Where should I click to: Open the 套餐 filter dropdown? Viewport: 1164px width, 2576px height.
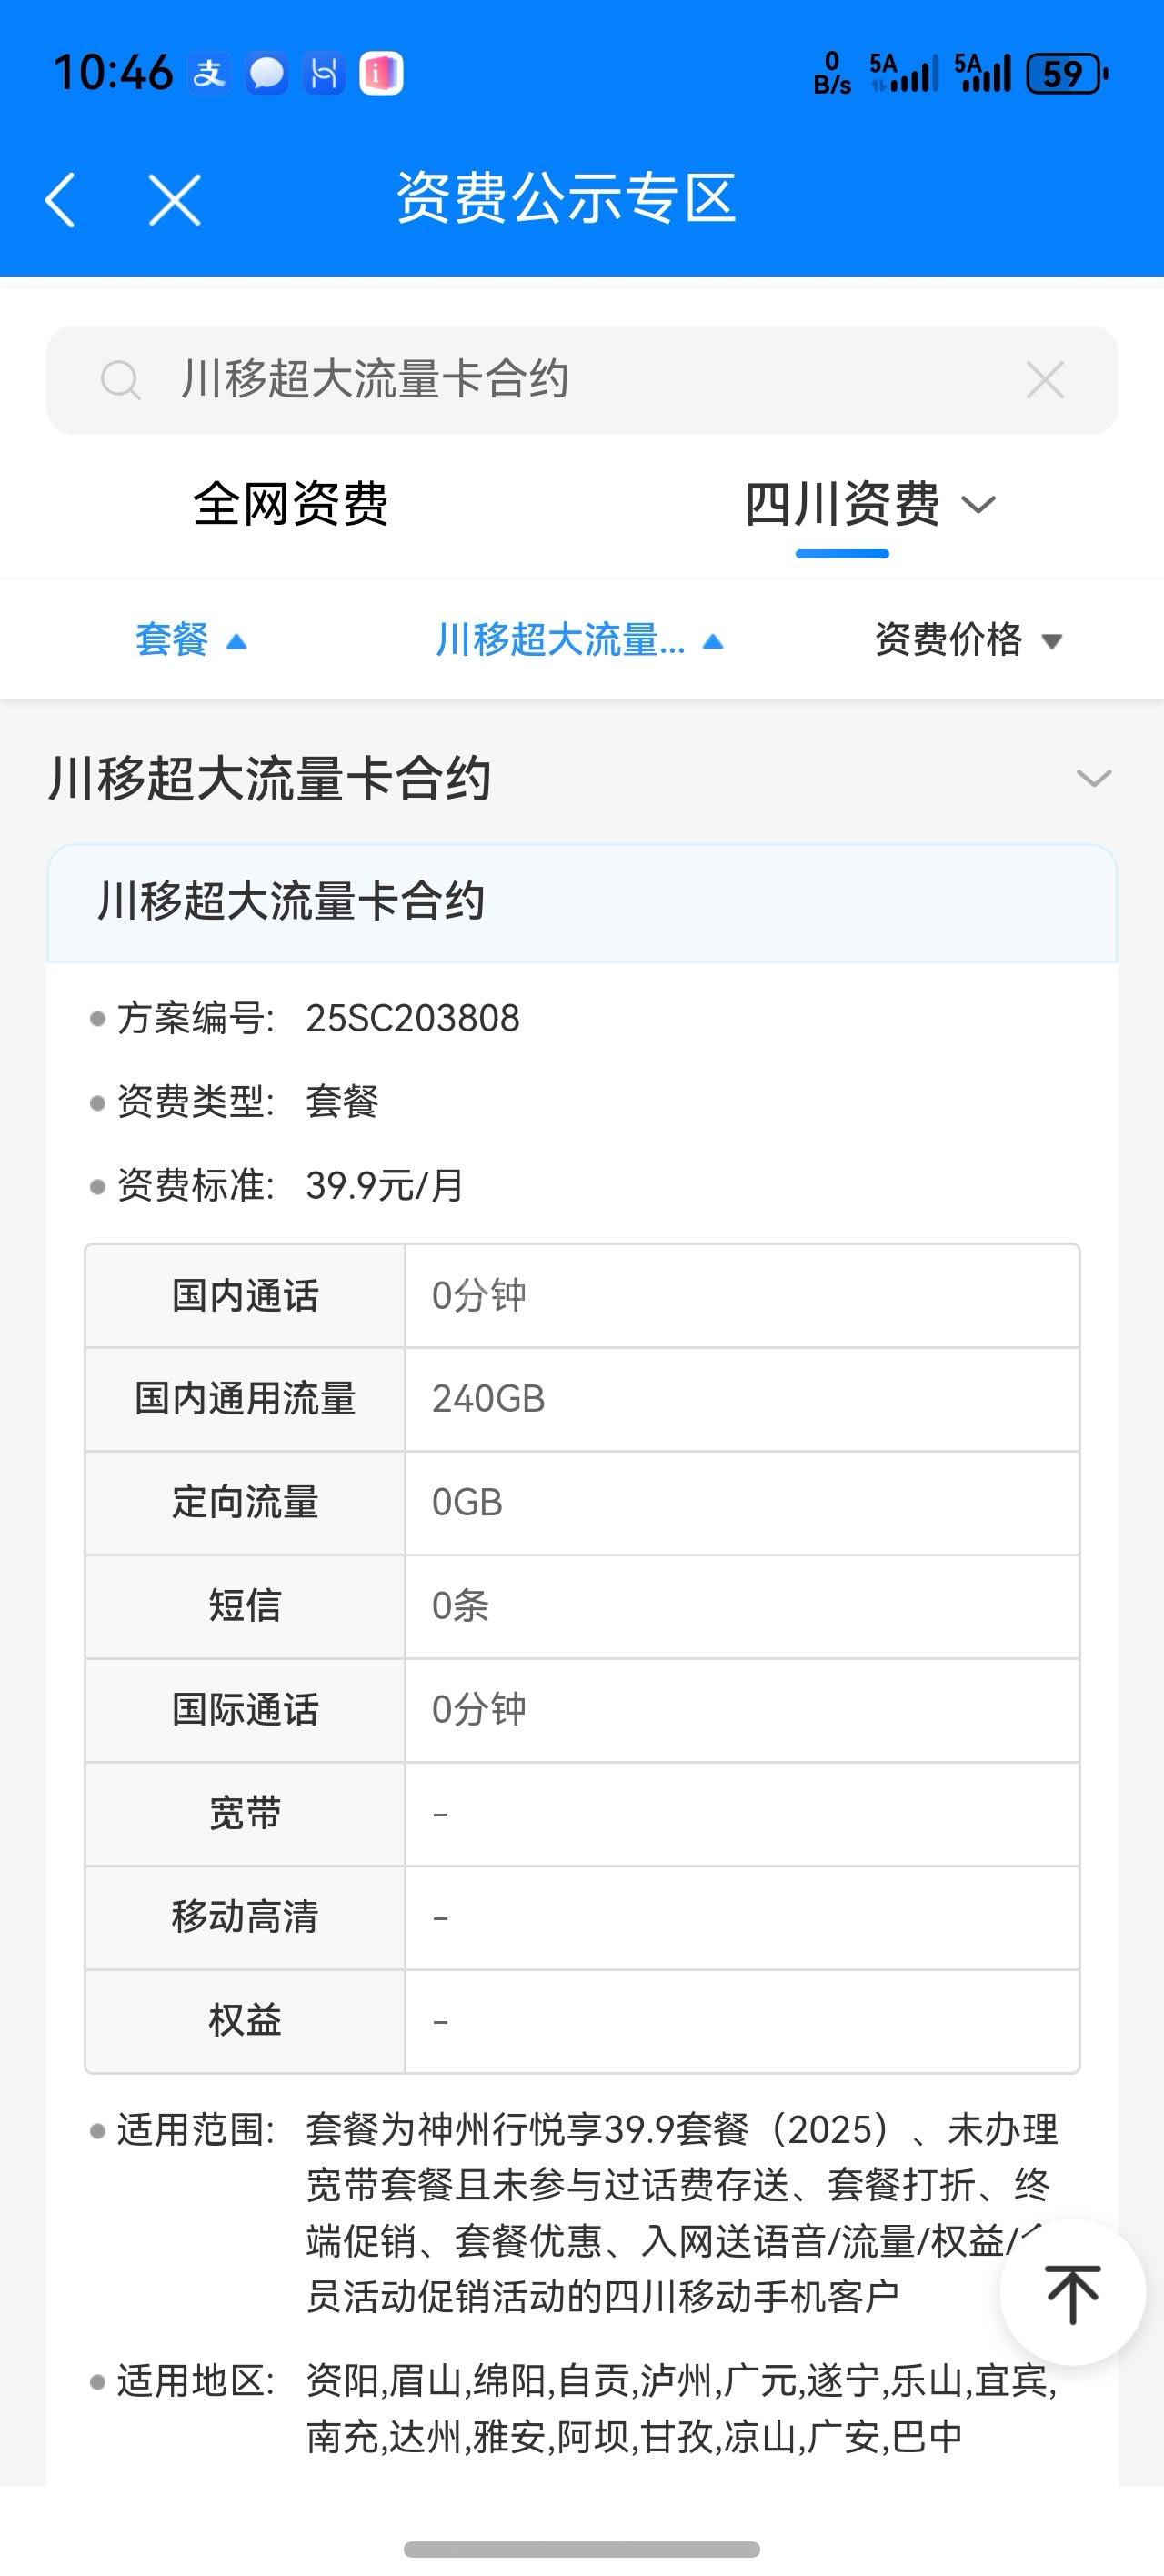[190, 640]
